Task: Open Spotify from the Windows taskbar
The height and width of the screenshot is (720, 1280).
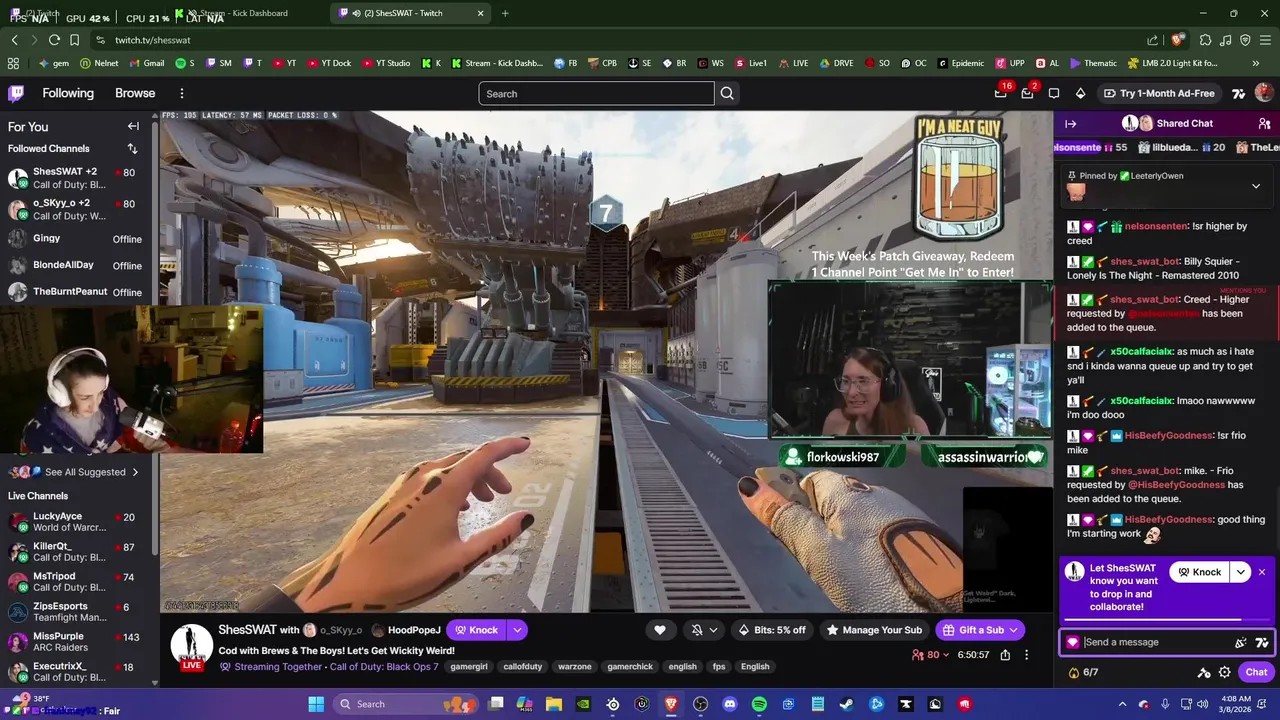Action: (x=759, y=704)
